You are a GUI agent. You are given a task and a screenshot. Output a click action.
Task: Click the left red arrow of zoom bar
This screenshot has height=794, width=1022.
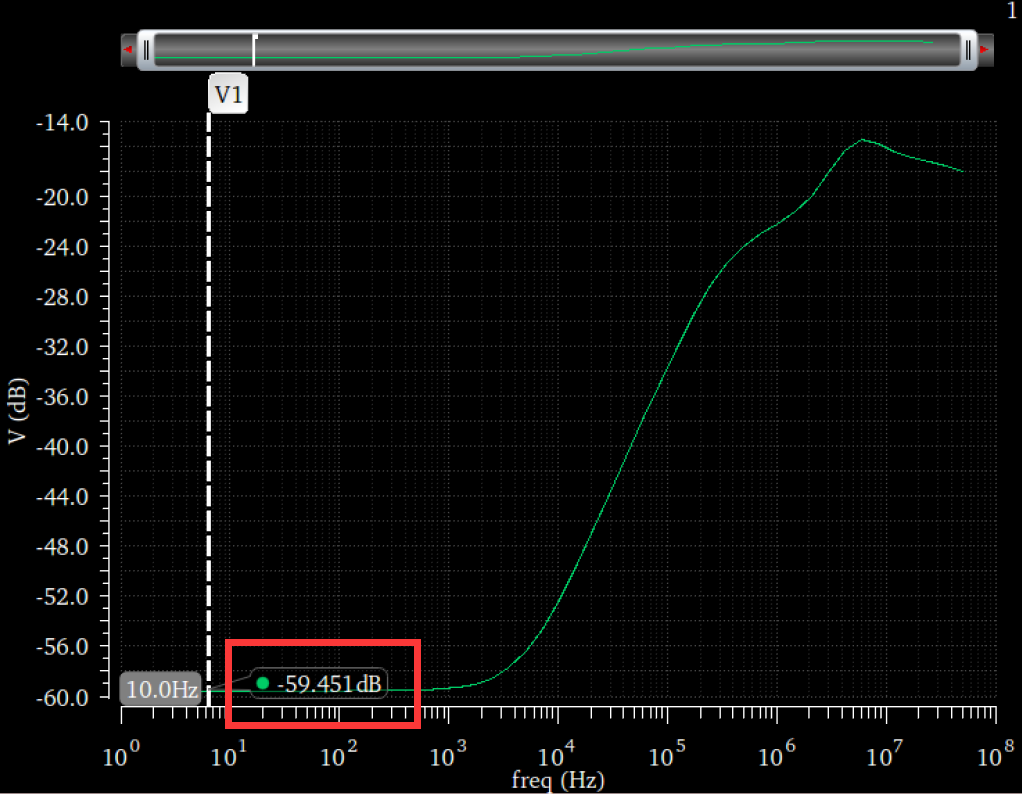[128, 50]
